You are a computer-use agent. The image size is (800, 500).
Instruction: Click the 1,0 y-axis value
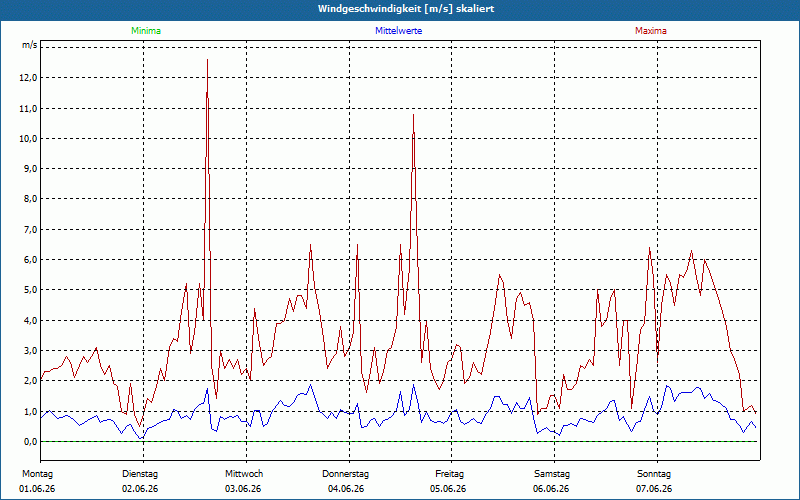(31, 411)
